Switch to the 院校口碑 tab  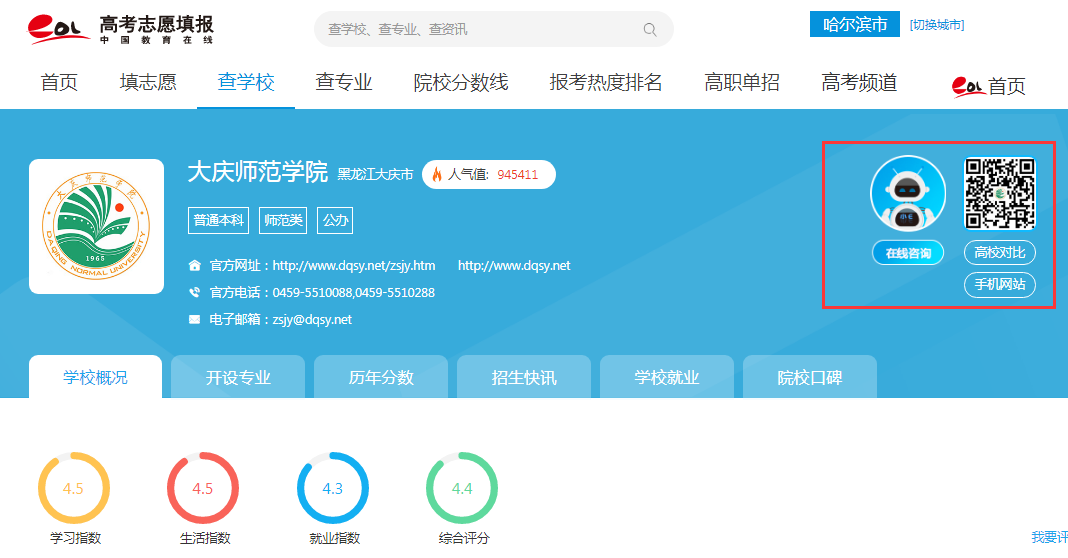[810, 377]
